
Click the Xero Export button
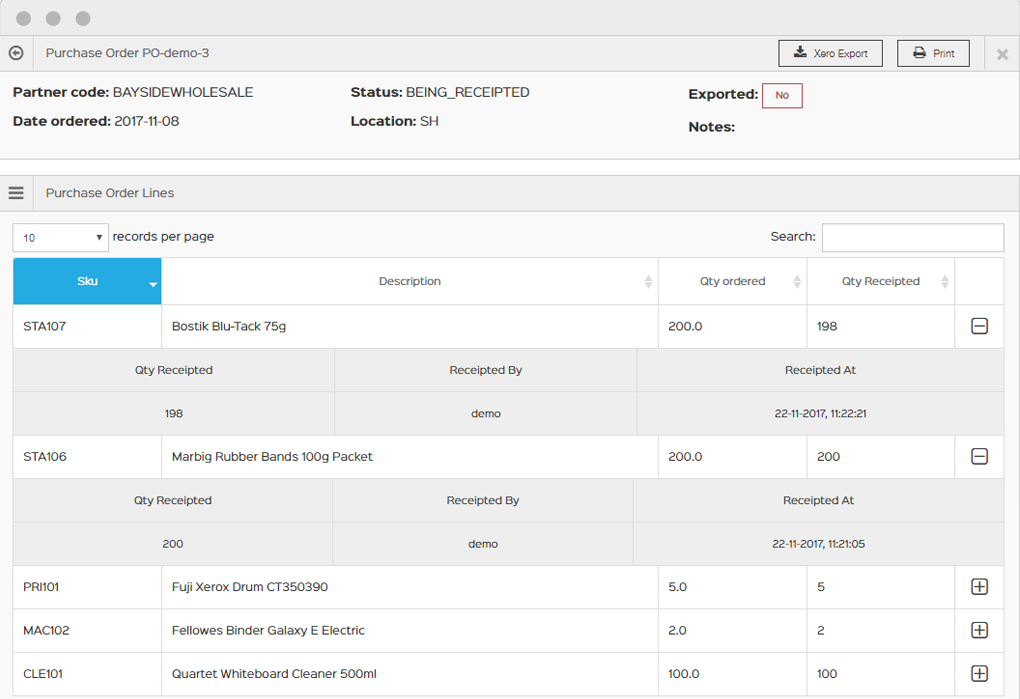click(x=830, y=53)
